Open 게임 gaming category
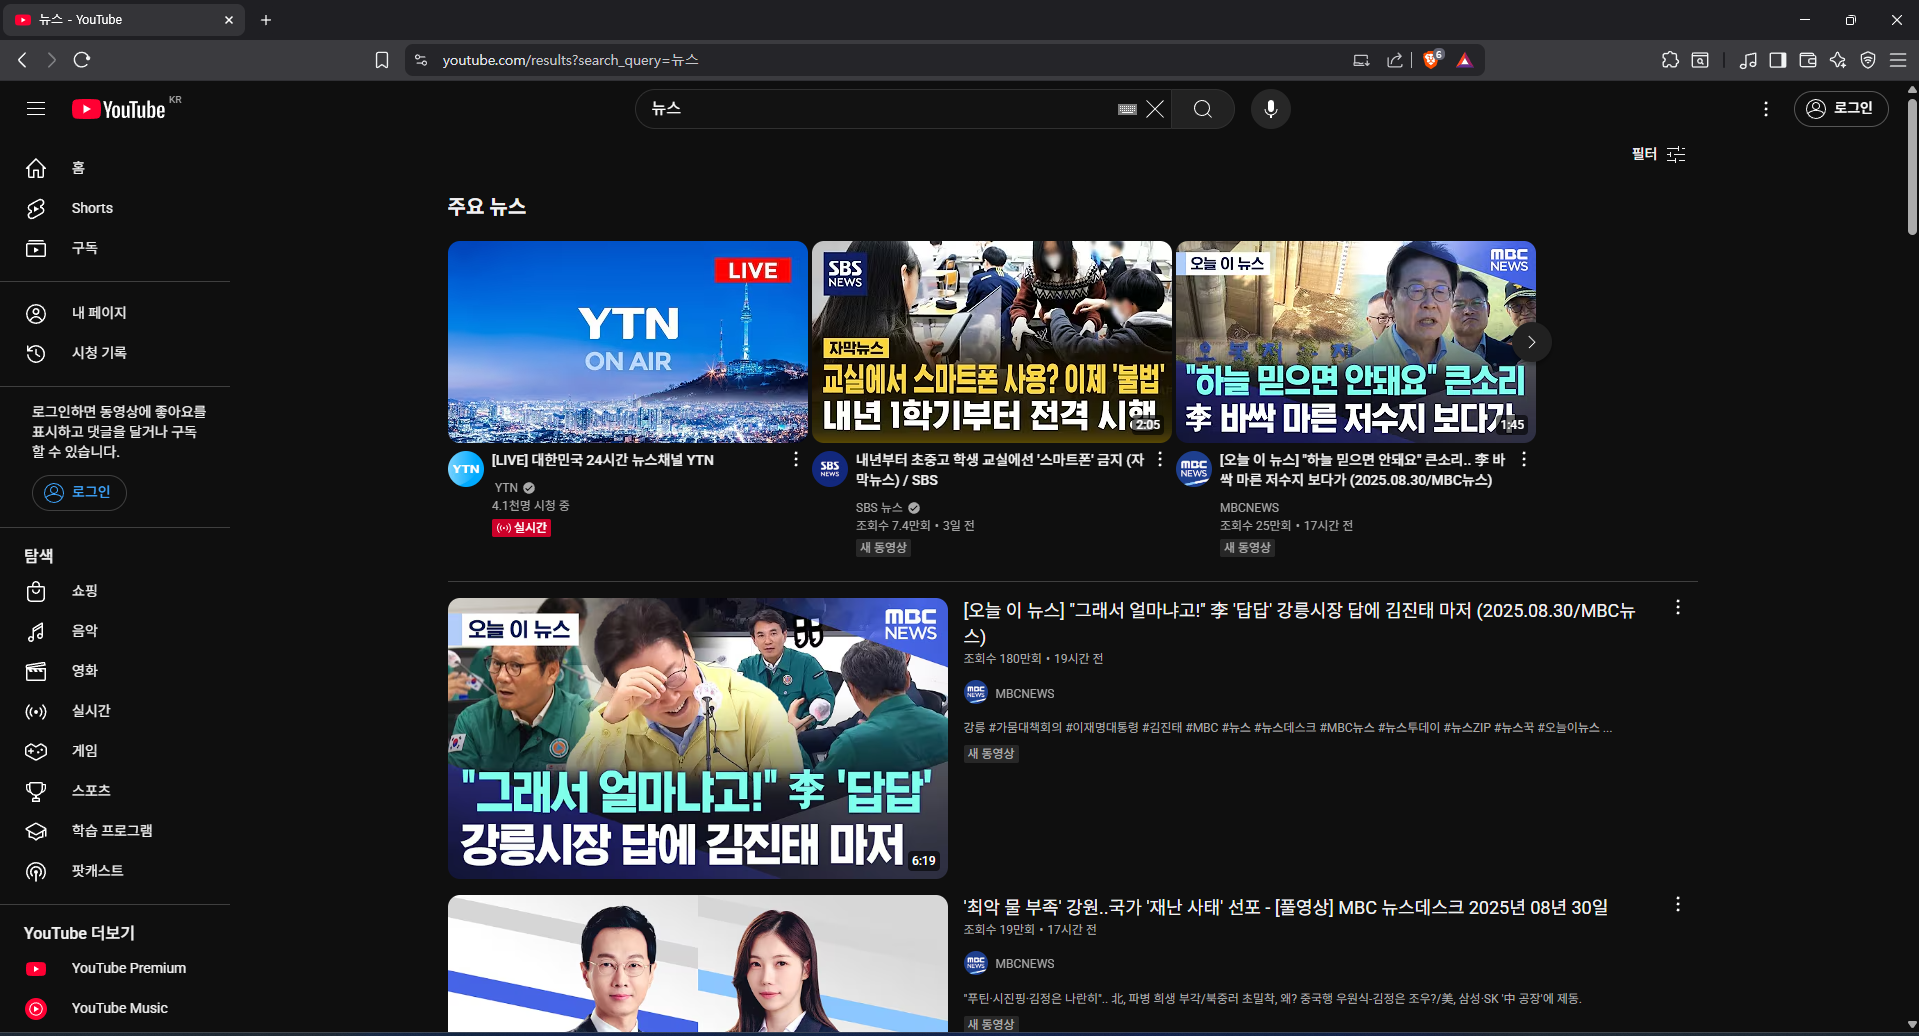1919x1036 pixels. [x=115, y=751]
